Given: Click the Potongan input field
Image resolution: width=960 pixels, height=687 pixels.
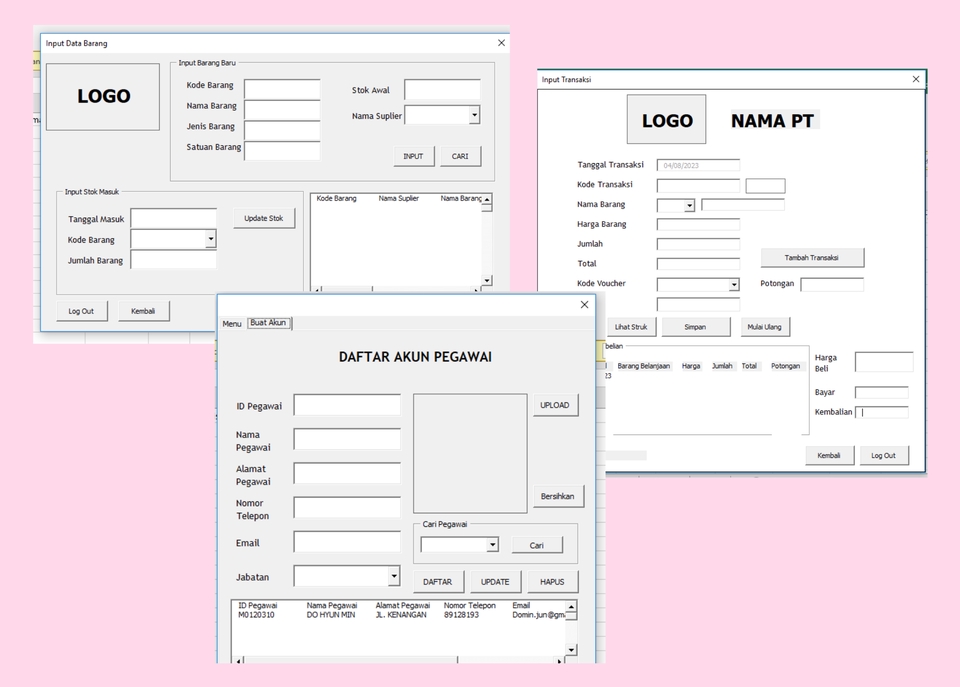Looking at the screenshot, I should (x=832, y=284).
